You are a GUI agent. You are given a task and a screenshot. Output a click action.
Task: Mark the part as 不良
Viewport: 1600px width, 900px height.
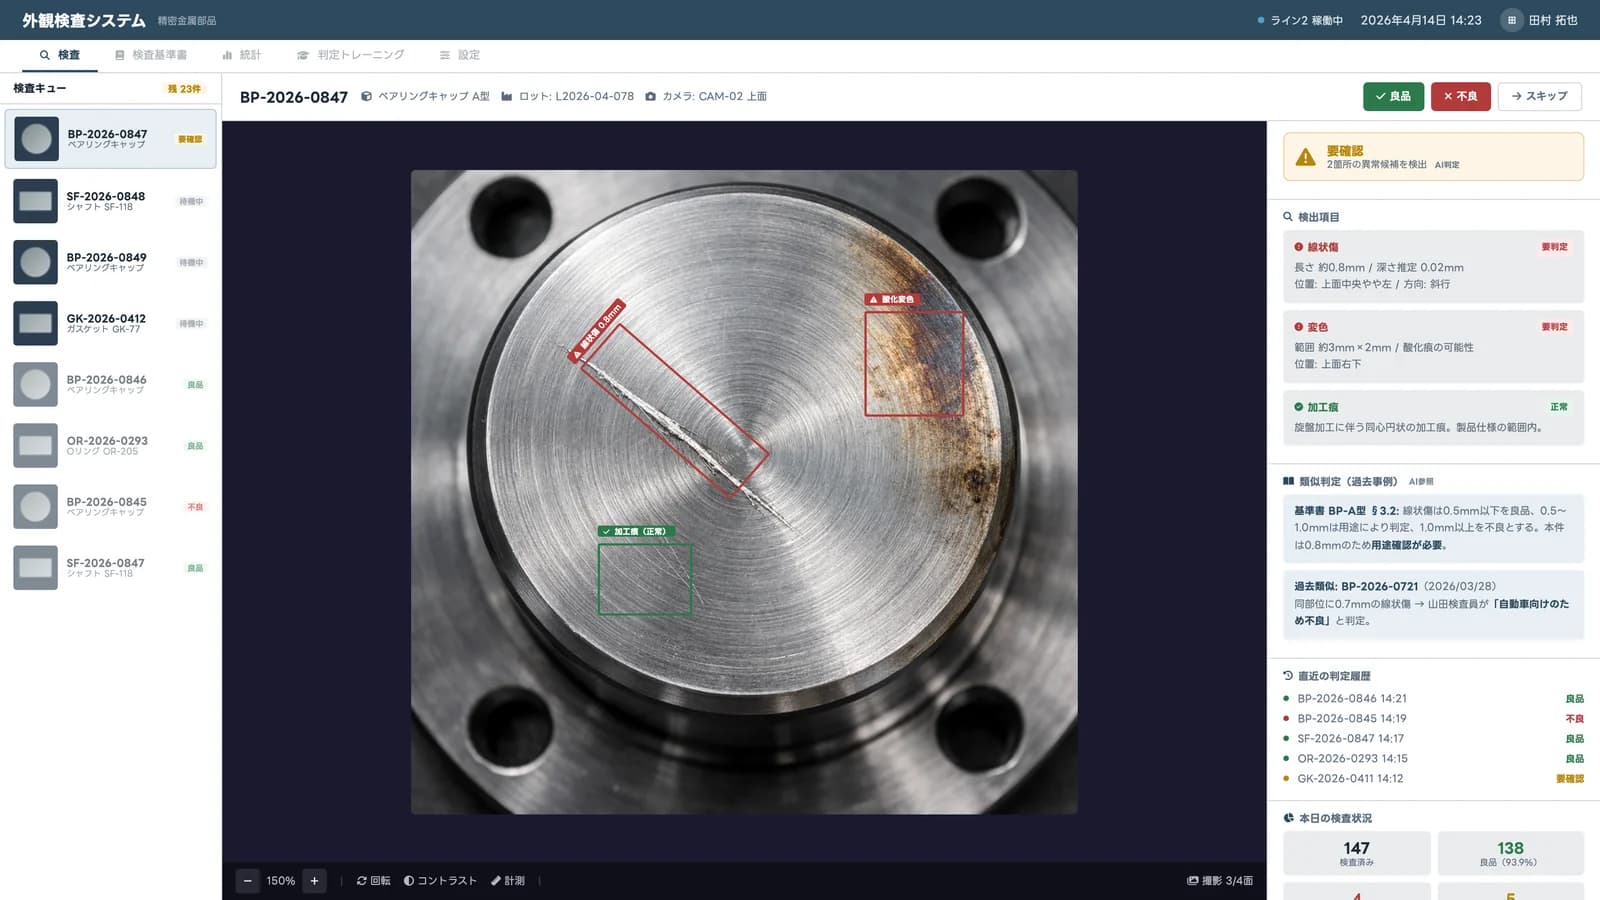1461,96
